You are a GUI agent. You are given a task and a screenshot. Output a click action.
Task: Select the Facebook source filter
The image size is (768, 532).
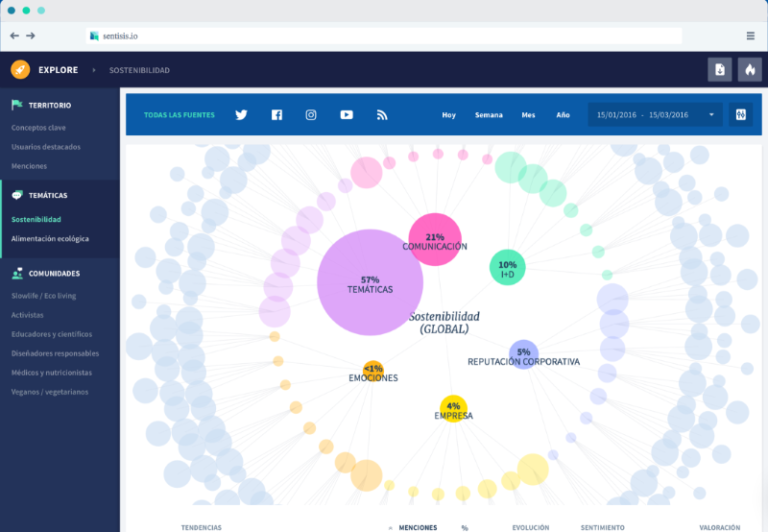(277, 115)
